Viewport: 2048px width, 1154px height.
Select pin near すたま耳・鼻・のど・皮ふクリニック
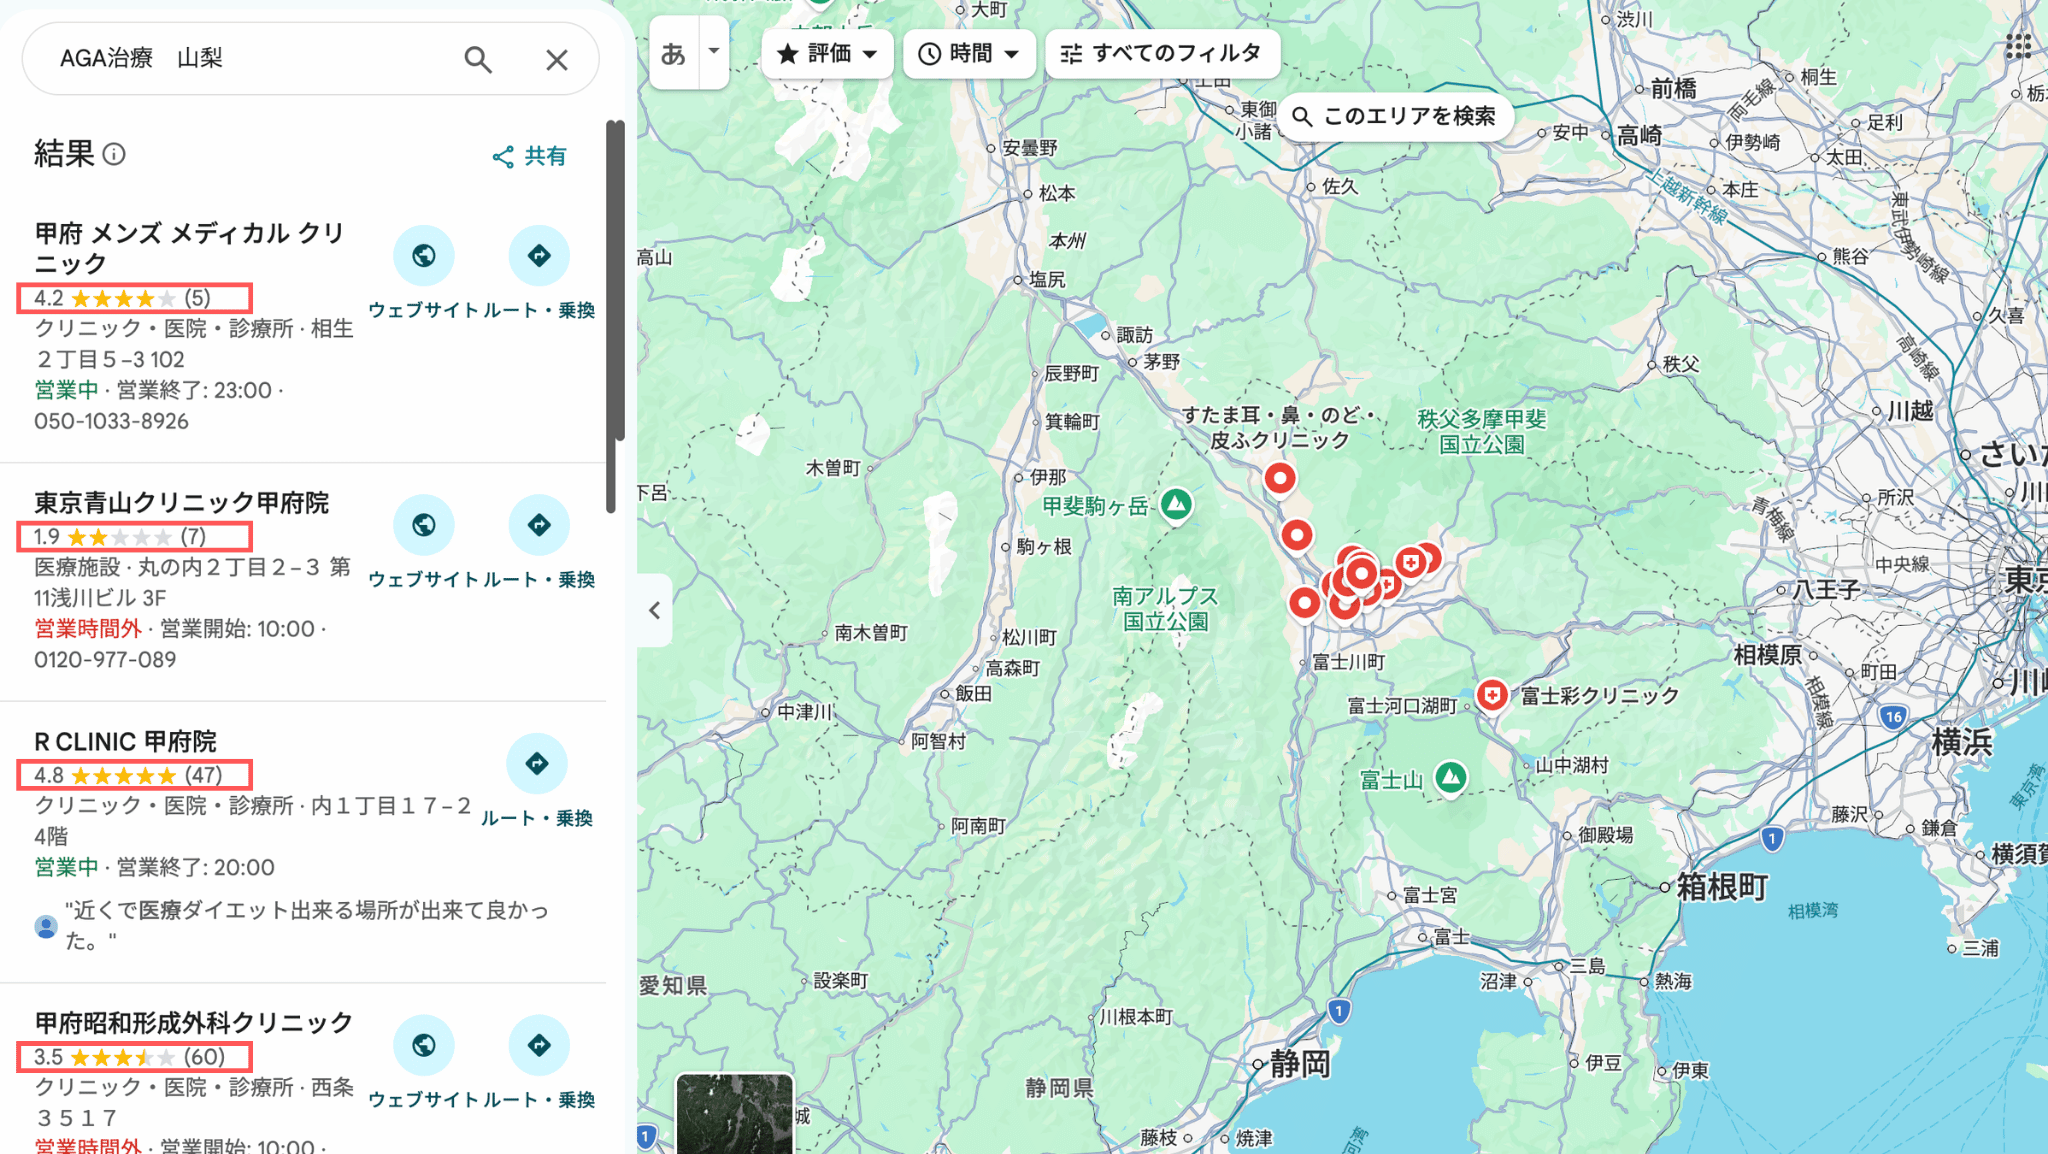[x=1279, y=478]
